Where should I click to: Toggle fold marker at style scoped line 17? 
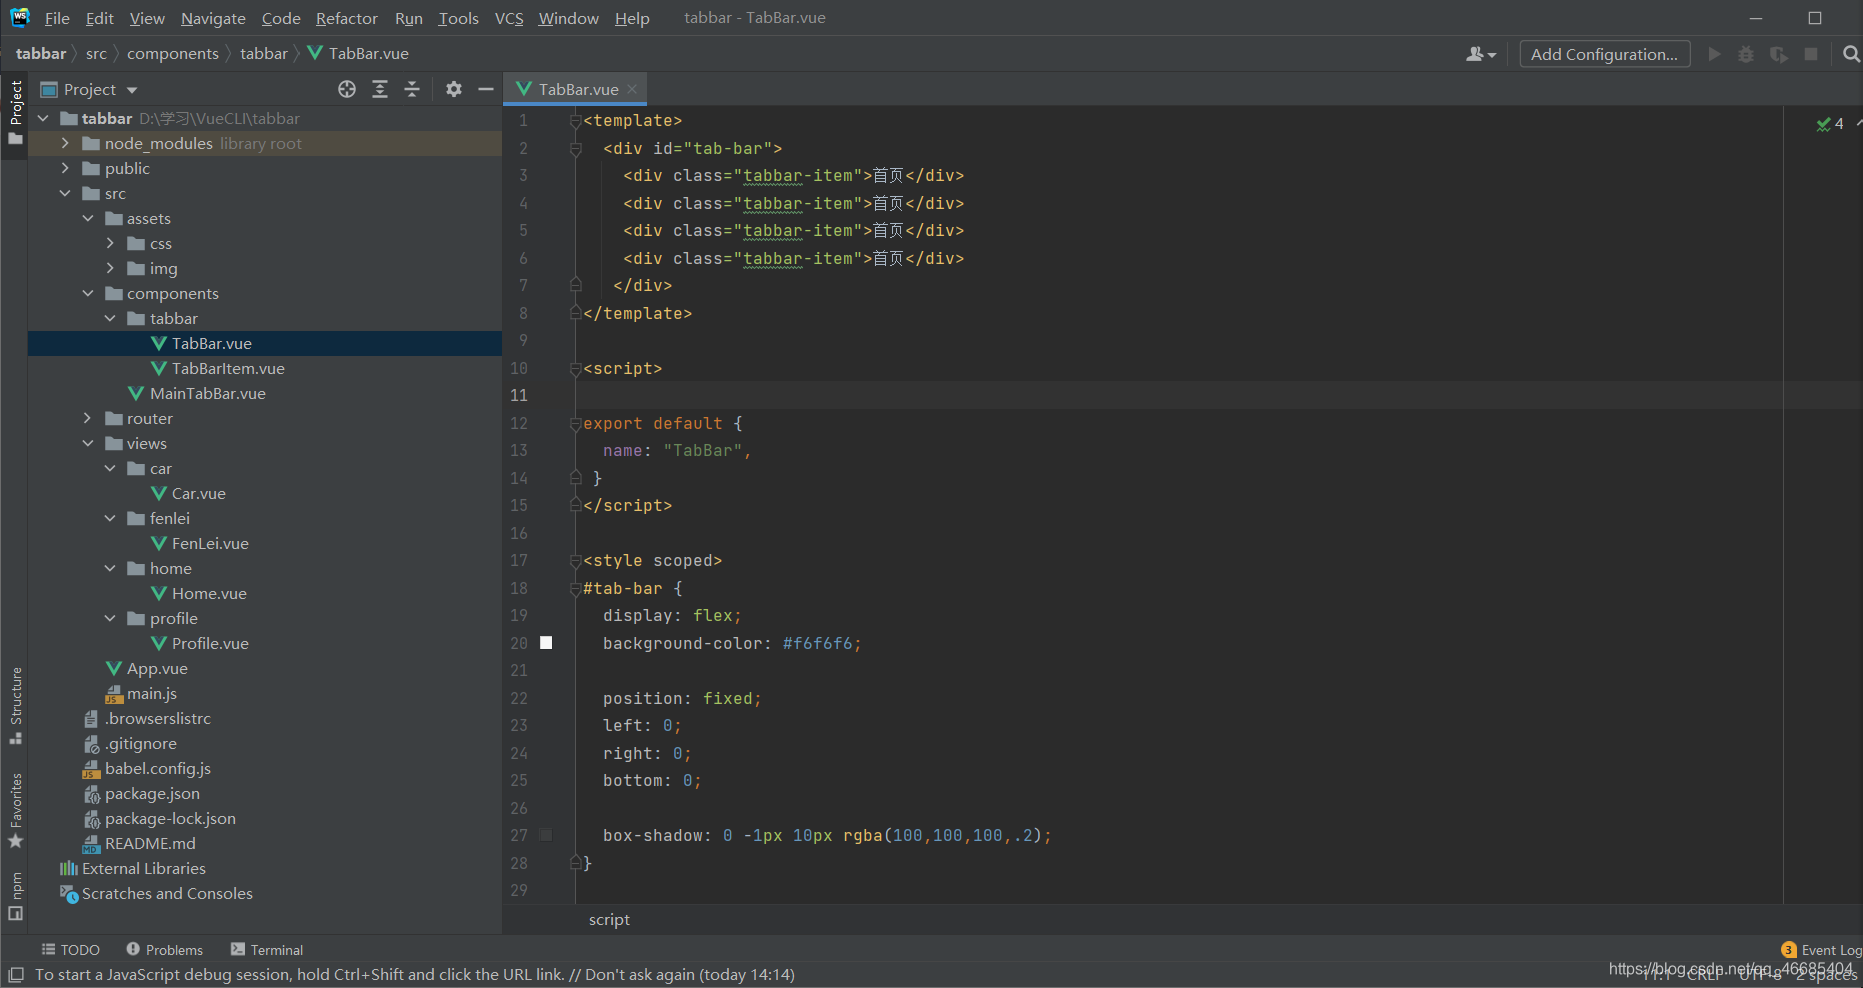pyautogui.click(x=576, y=561)
